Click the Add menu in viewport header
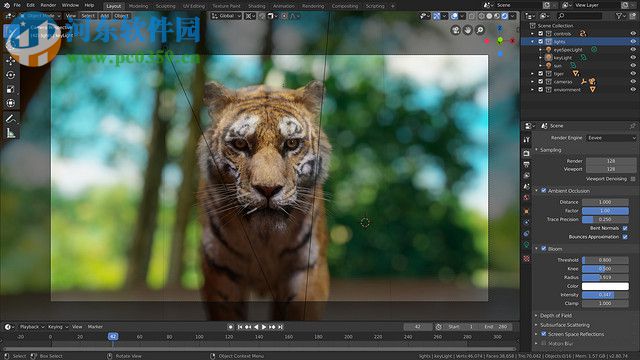This screenshot has width=640, height=360. tap(105, 16)
